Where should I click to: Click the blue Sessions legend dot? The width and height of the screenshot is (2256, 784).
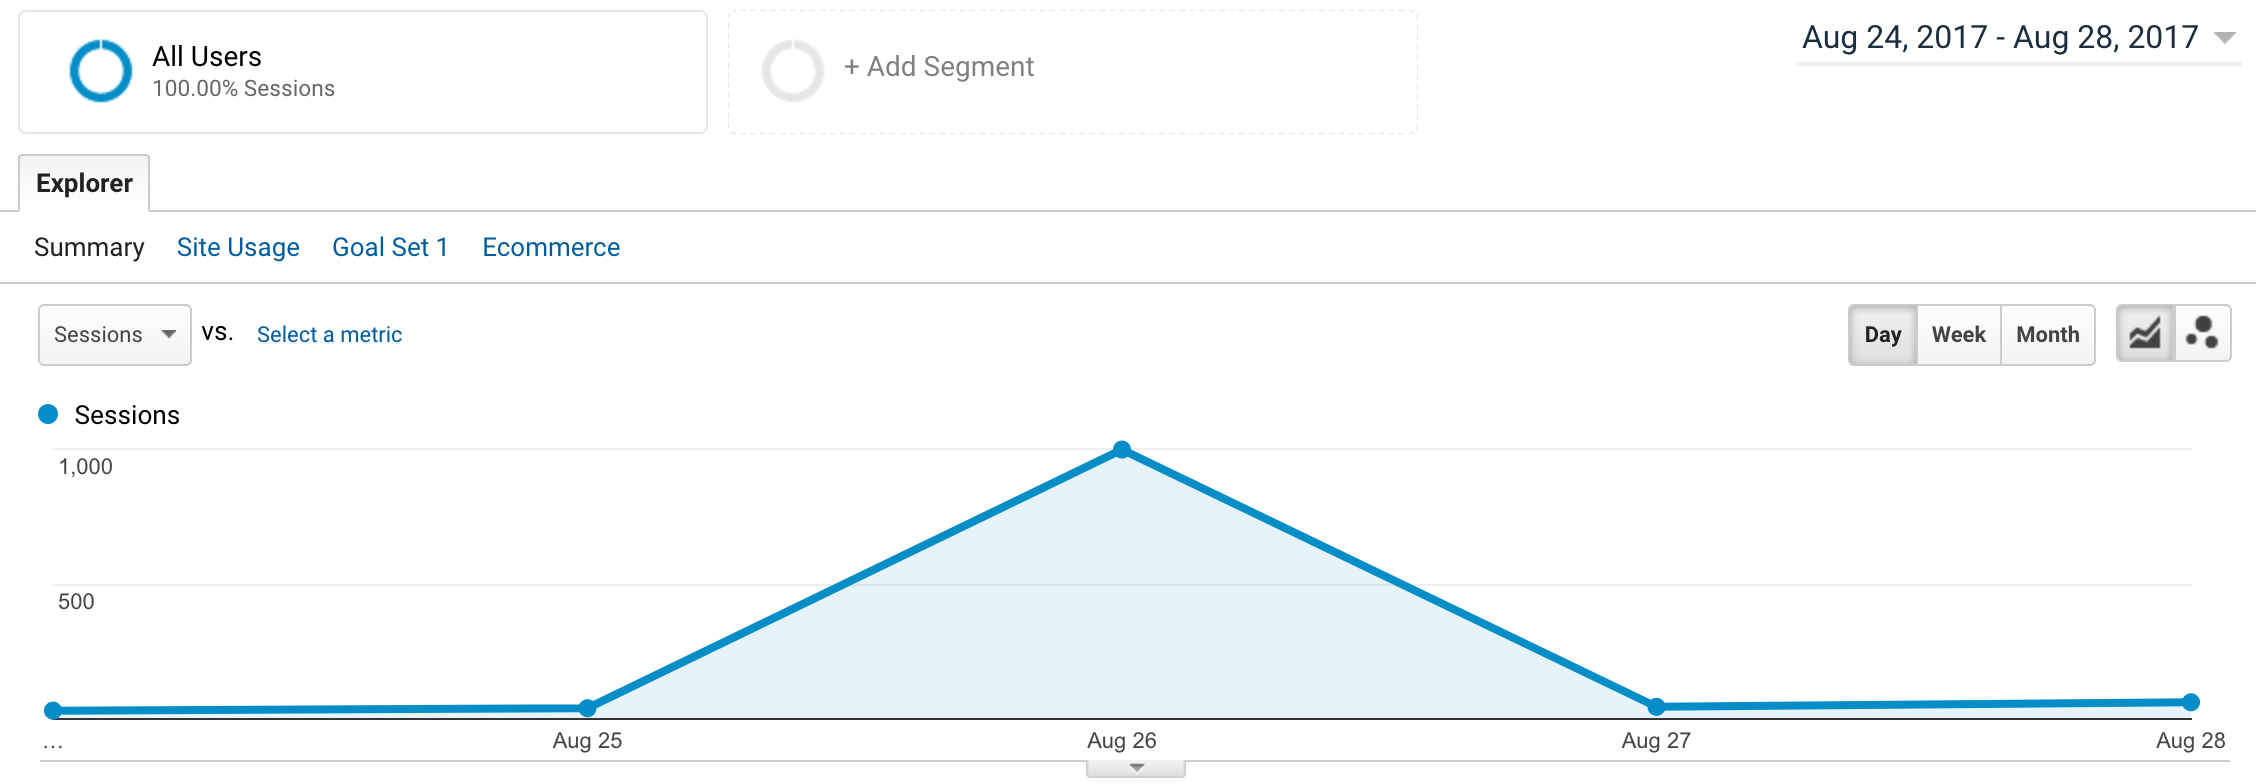click(48, 414)
